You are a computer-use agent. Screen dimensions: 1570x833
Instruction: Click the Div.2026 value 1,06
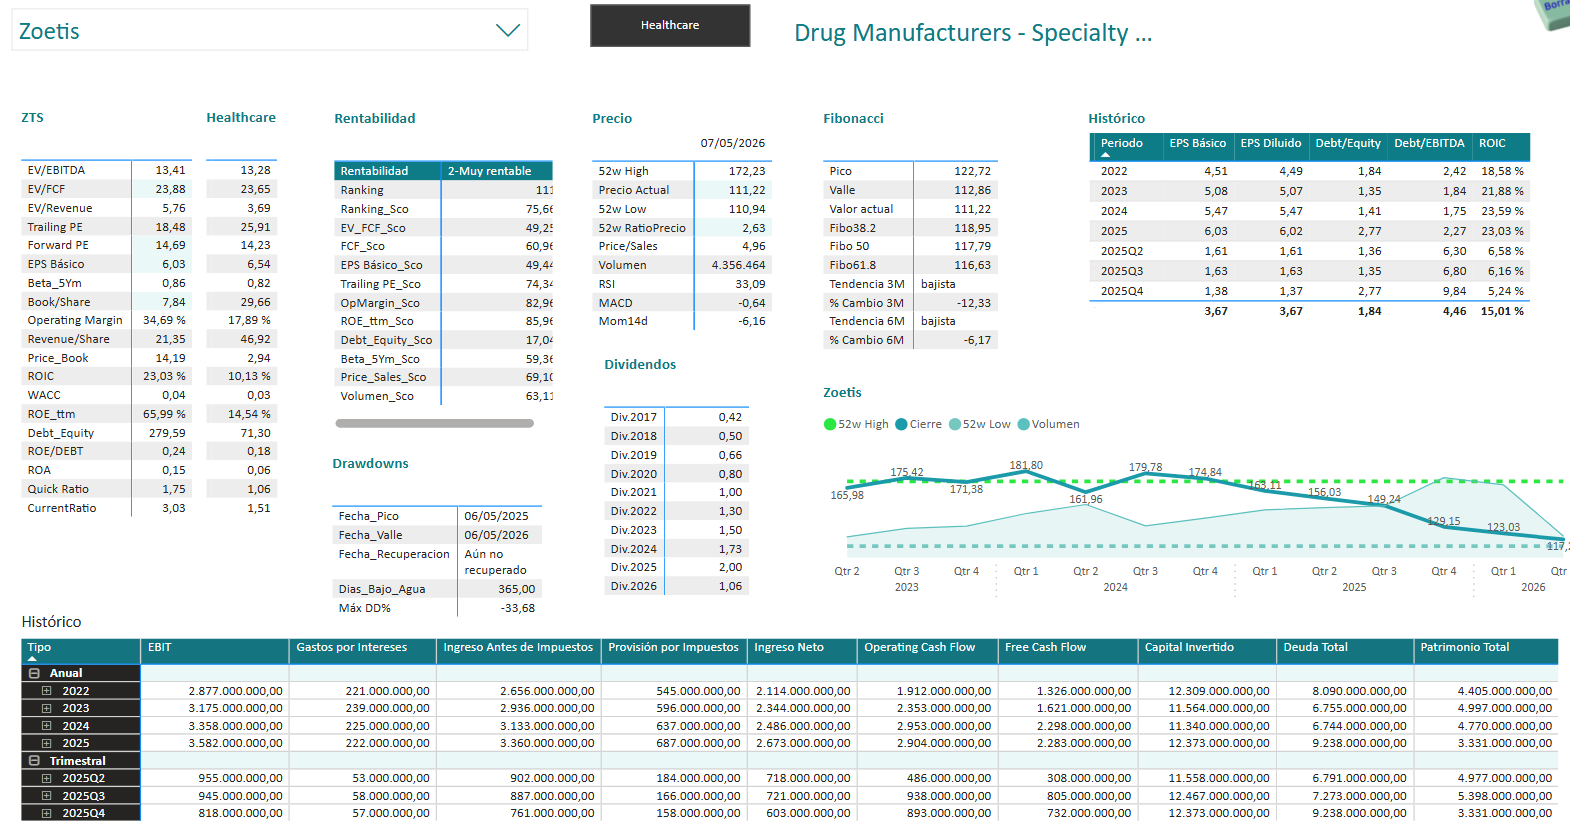(x=730, y=586)
